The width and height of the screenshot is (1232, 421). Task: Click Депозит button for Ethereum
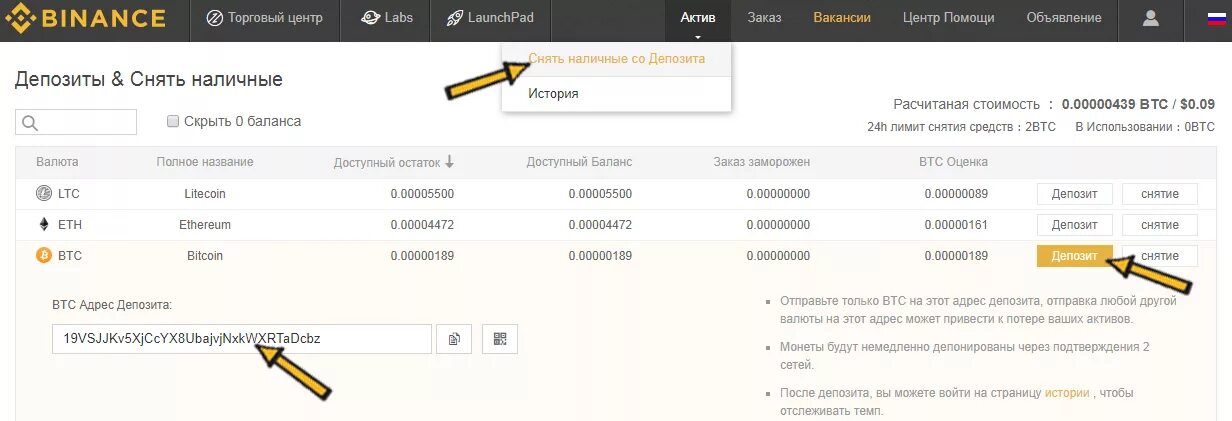[1075, 225]
